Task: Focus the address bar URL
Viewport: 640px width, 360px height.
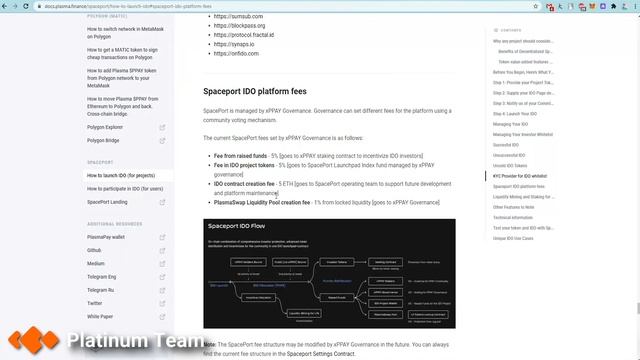Action: click(128, 7)
